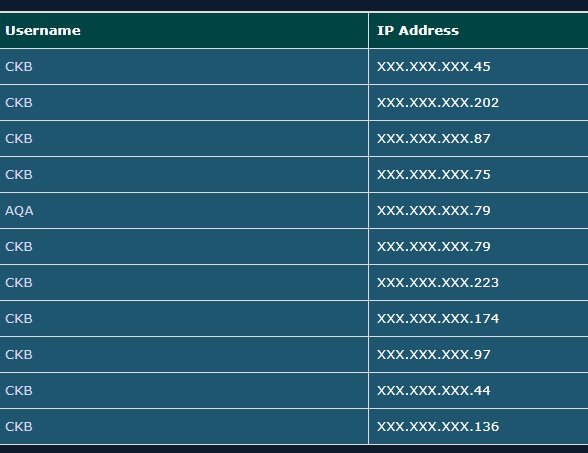
Task: Select the CKB username beside IP .202
Action: [x=19, y=103]
